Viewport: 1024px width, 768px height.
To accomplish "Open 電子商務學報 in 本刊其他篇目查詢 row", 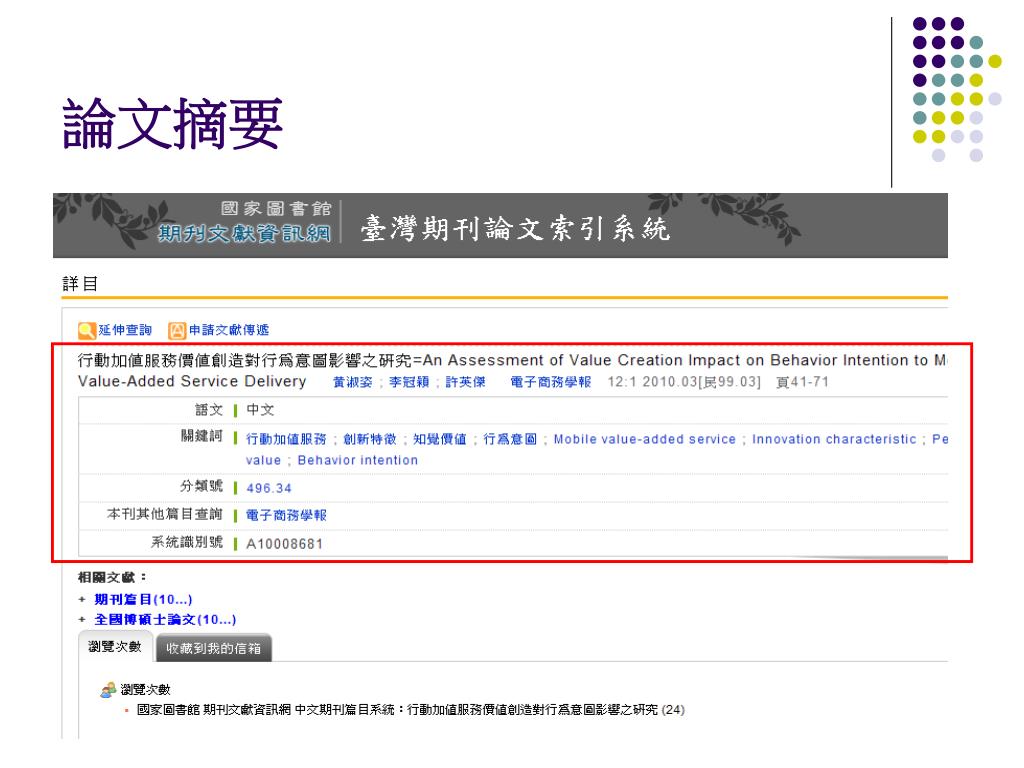I will pyautogui.click(x=286, y=516).
